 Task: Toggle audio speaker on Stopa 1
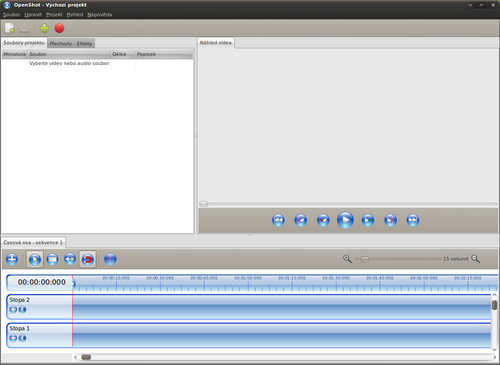click(22, 338)
